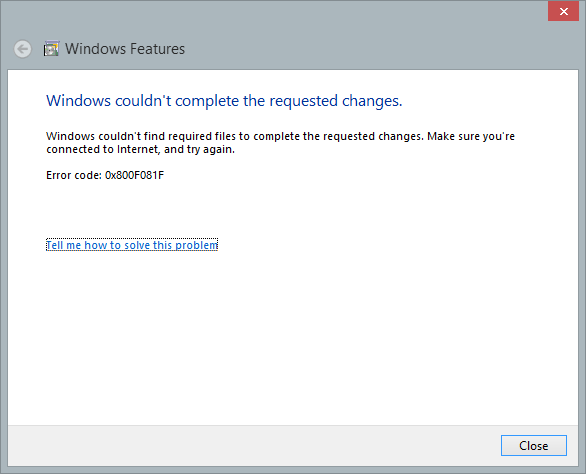The width and height of the screenshot is (586, 474).
Task: Click the empty white area below the link
Action: pos(293,336)
